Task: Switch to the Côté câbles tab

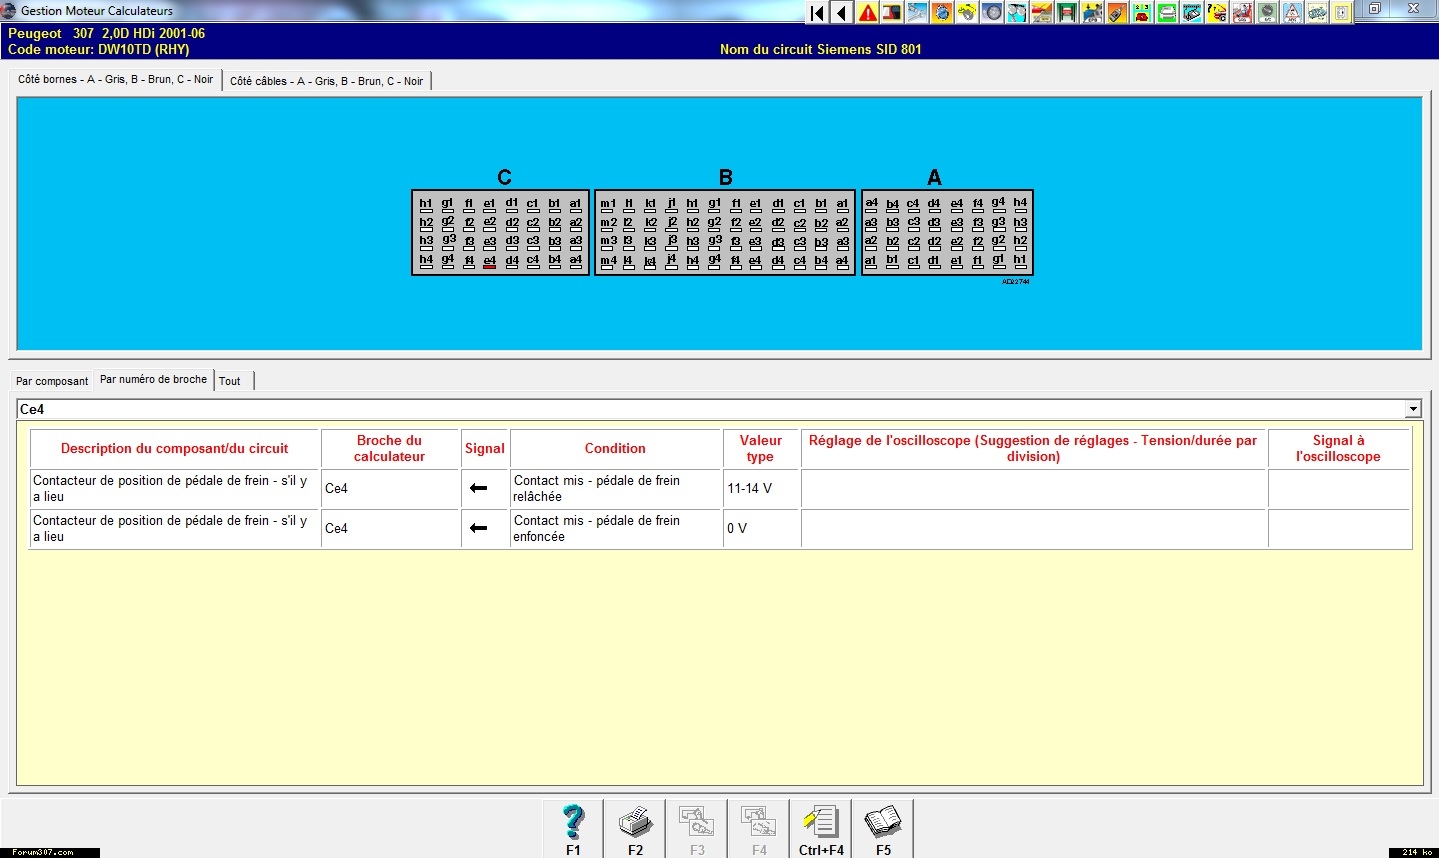Action: (326, 81)
